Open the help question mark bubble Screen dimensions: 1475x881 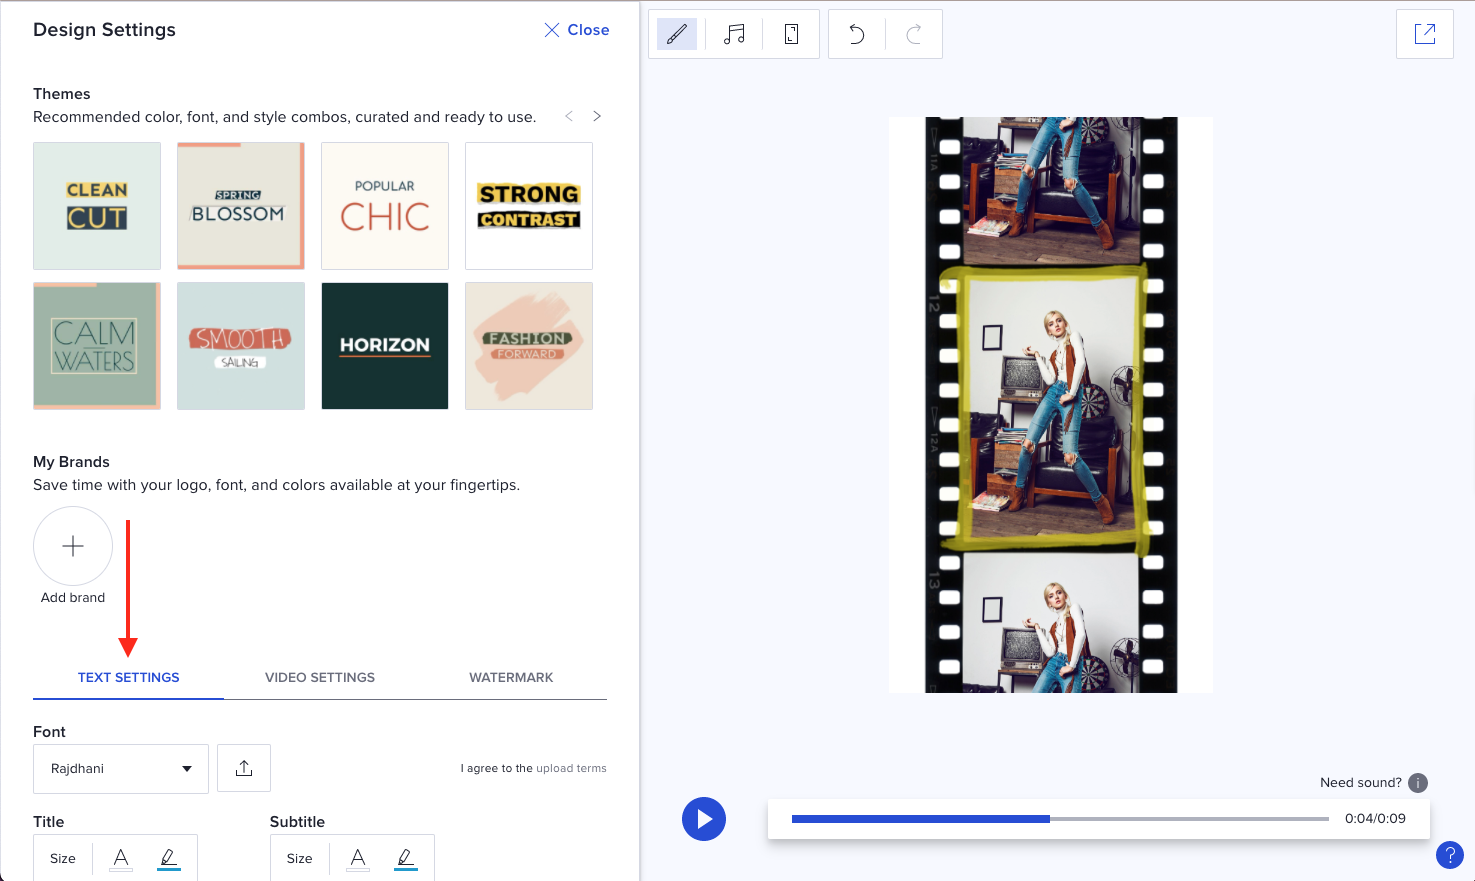[x=1449, y=855]
